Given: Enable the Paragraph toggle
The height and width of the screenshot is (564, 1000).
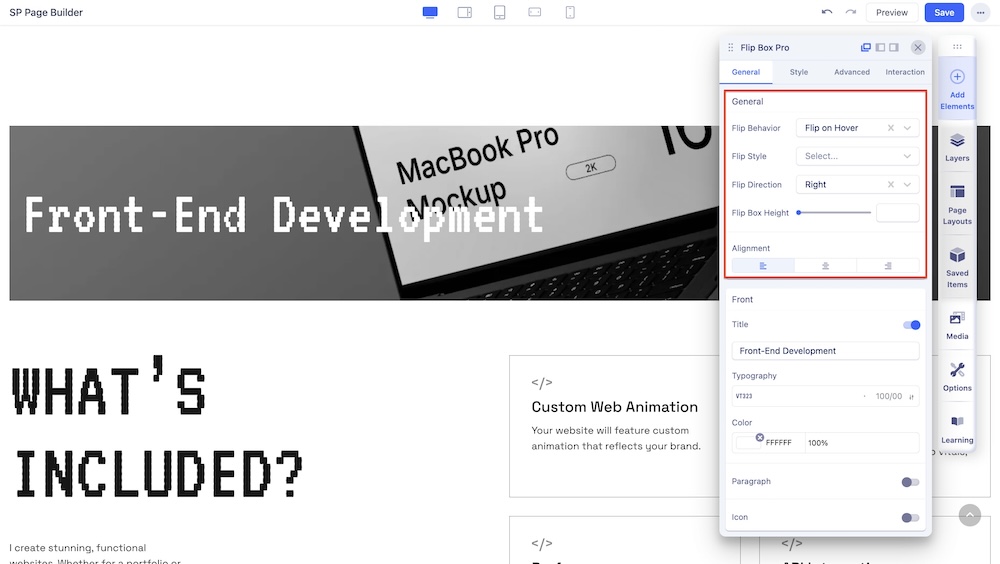Looking at the screenshot, I should click(910, 482).
